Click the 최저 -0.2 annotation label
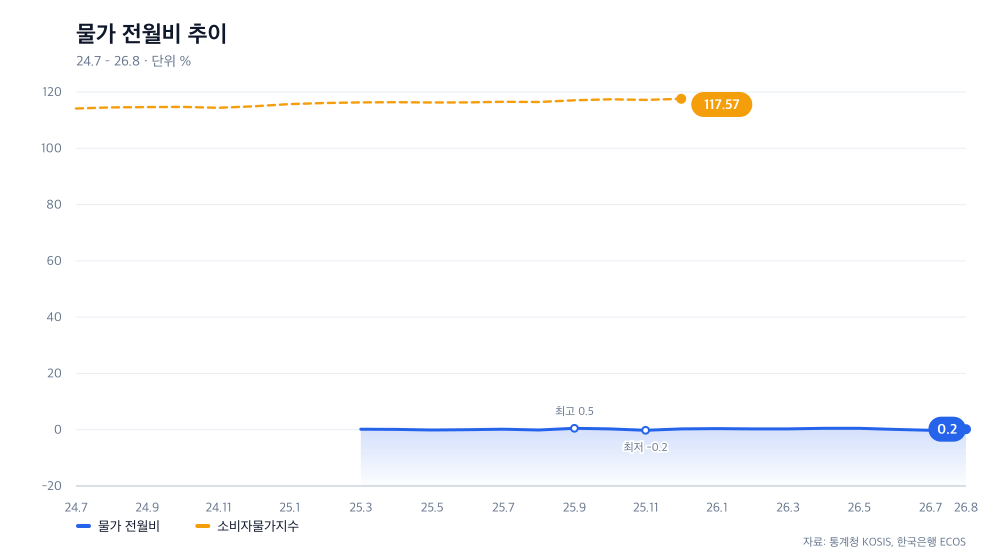This screenshot has height=560, width=1000. click(x=645, y=447)
